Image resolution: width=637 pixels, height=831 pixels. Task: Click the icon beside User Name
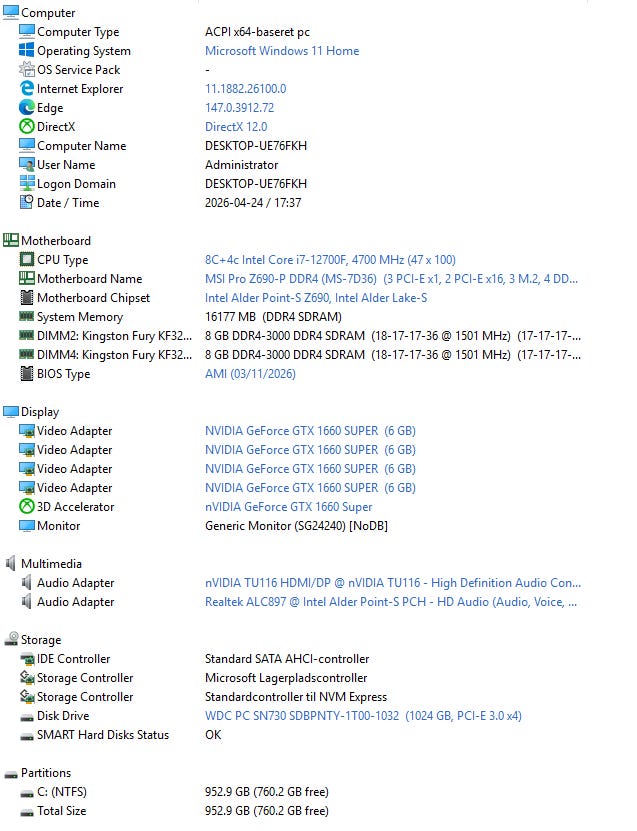tap(26, 164)
